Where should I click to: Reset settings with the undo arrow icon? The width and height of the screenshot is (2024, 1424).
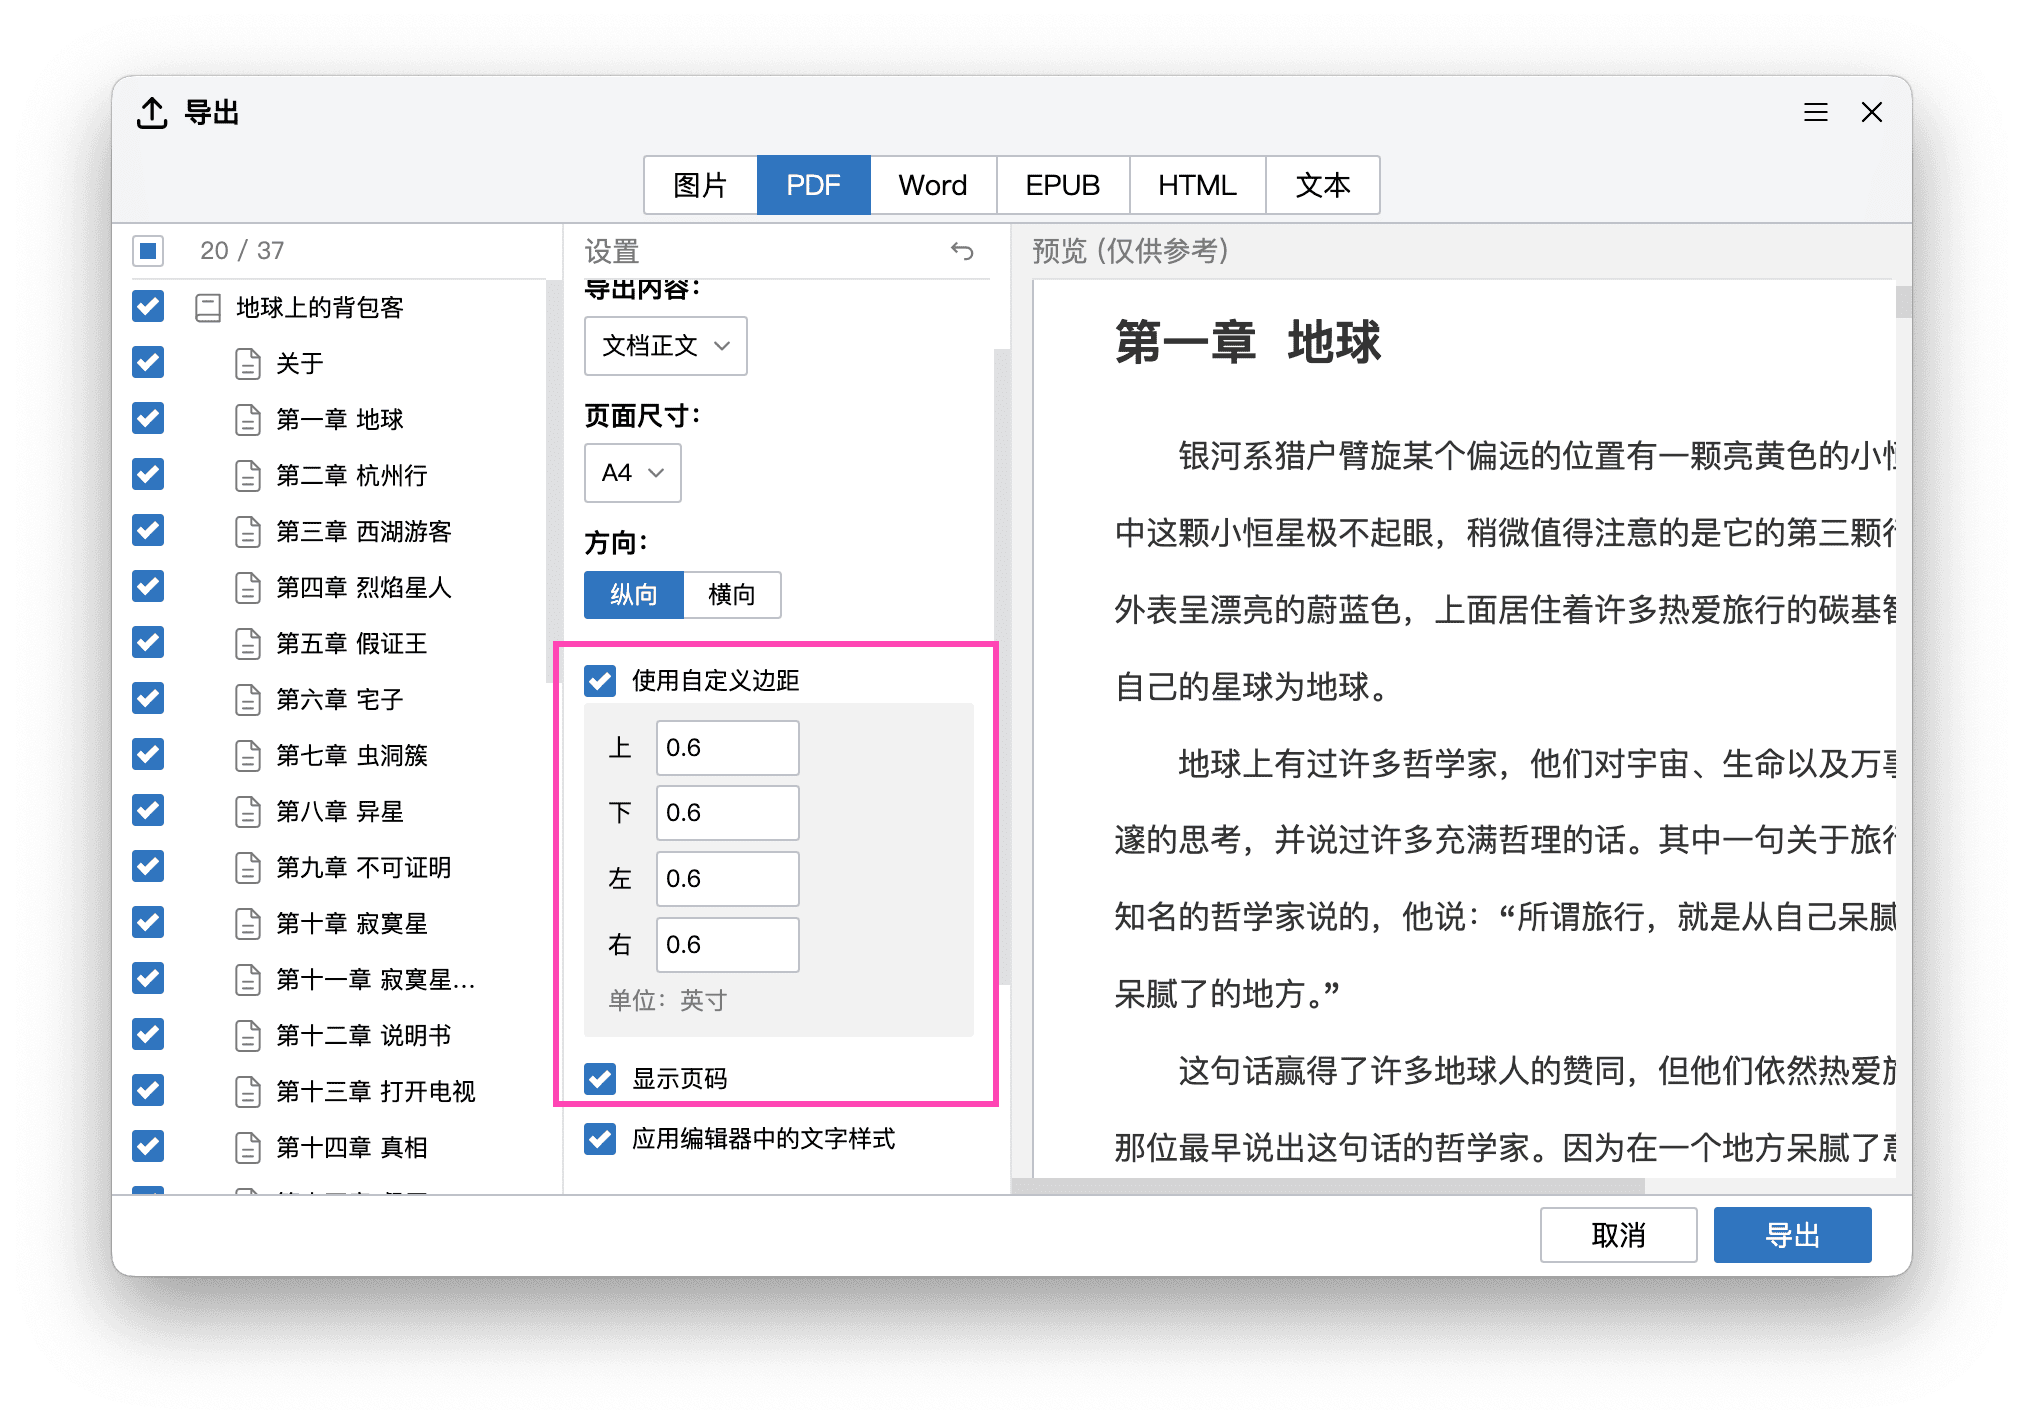(962, 250)
